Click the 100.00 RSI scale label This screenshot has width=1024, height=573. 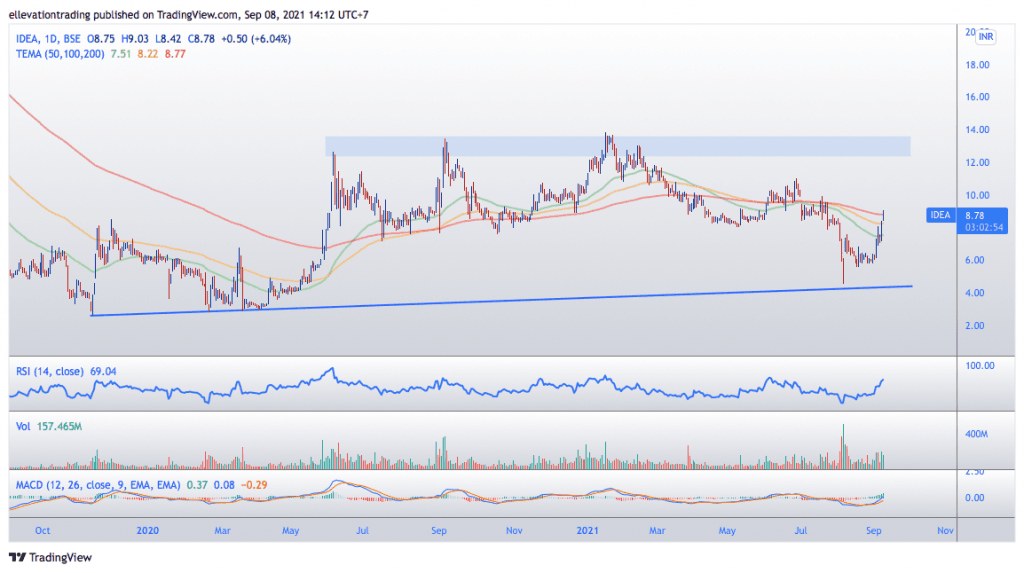pos(980,365)
